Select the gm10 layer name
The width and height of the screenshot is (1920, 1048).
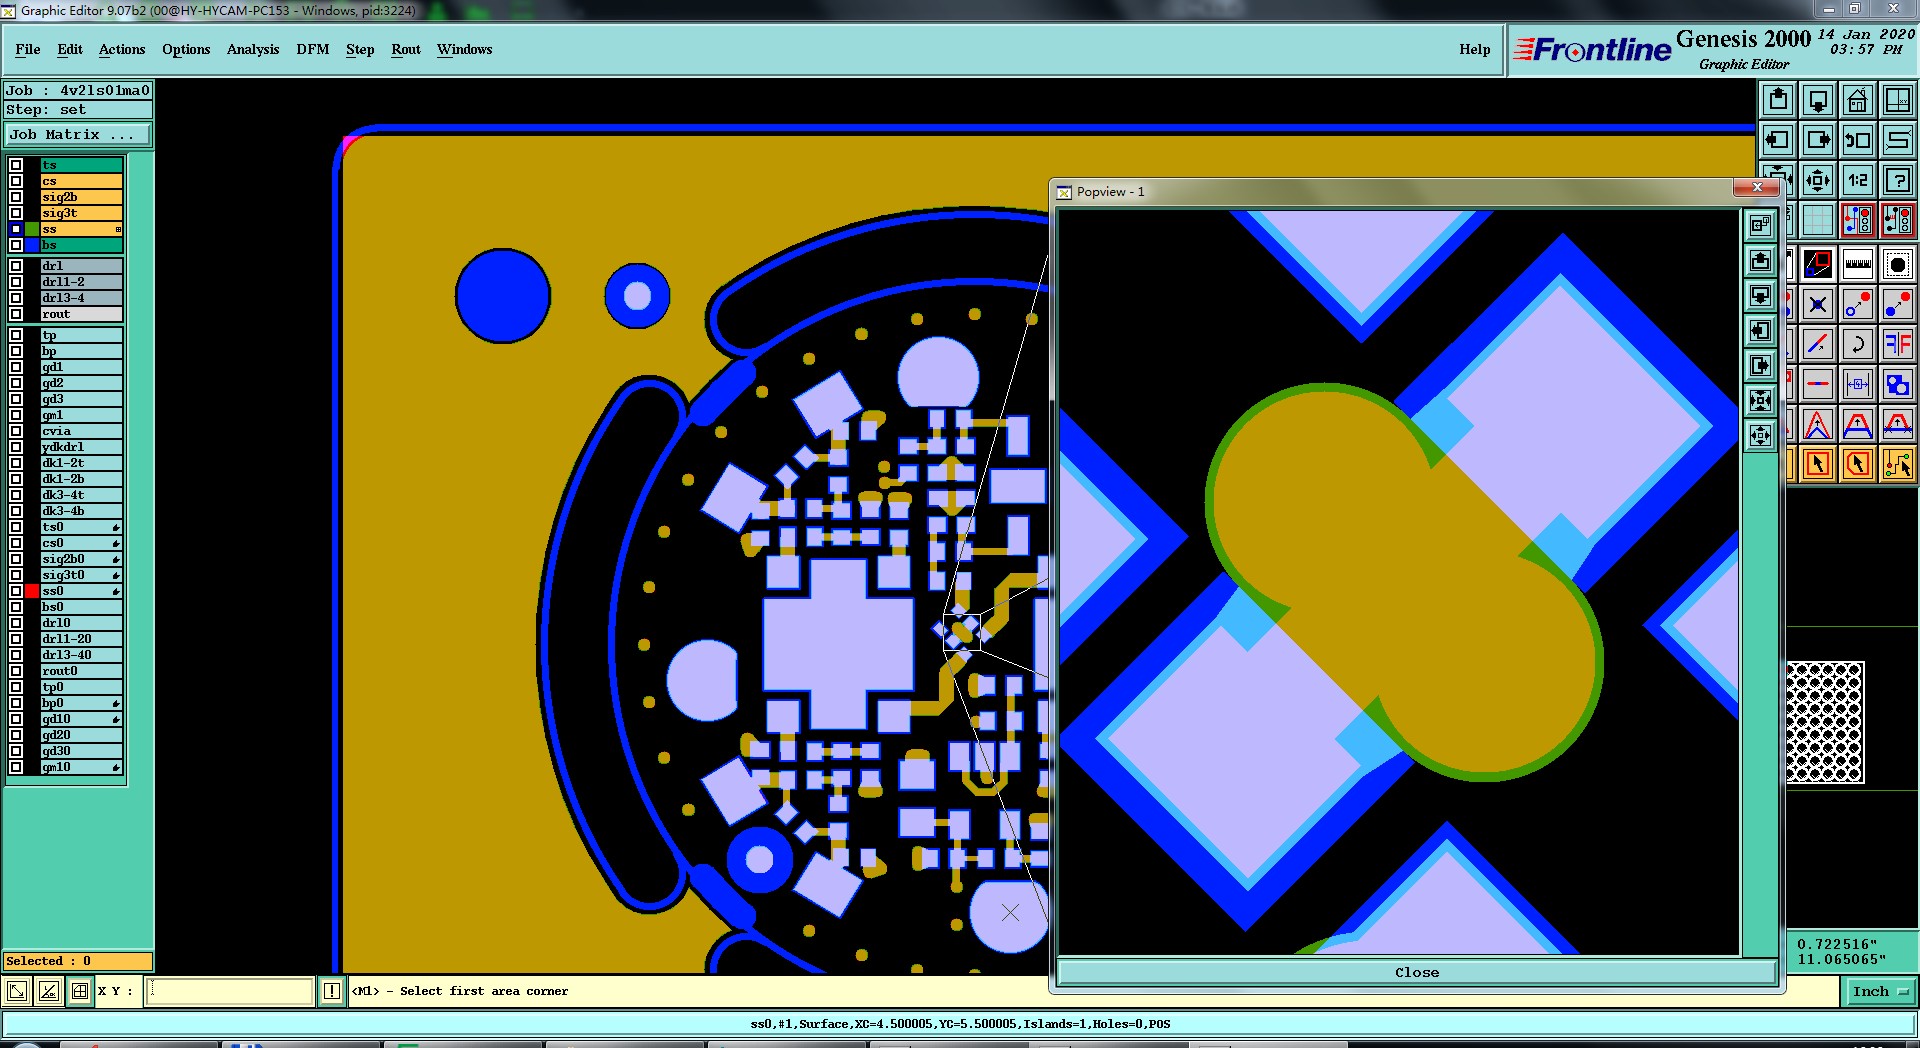(81, 767)
